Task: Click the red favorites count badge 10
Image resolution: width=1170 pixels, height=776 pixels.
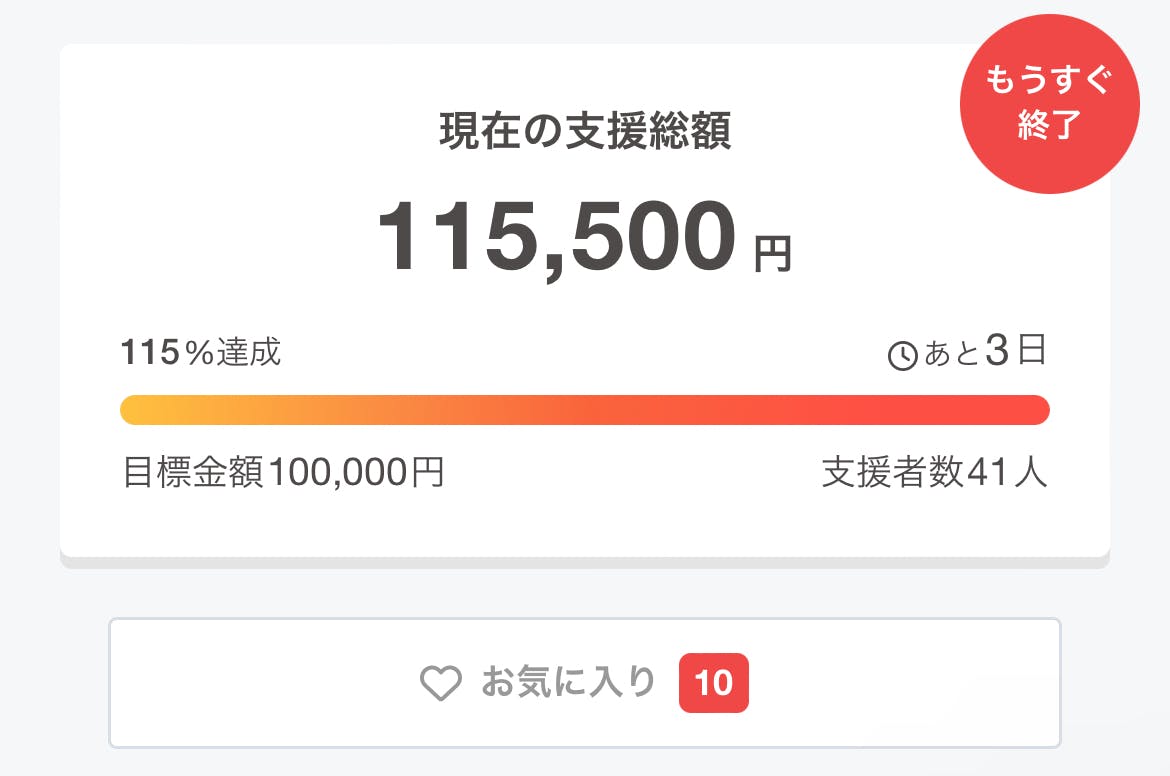Action: point(713,684)
